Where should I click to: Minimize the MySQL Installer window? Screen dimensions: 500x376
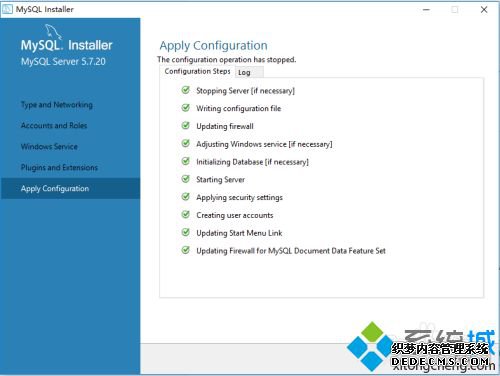[426, 10]
